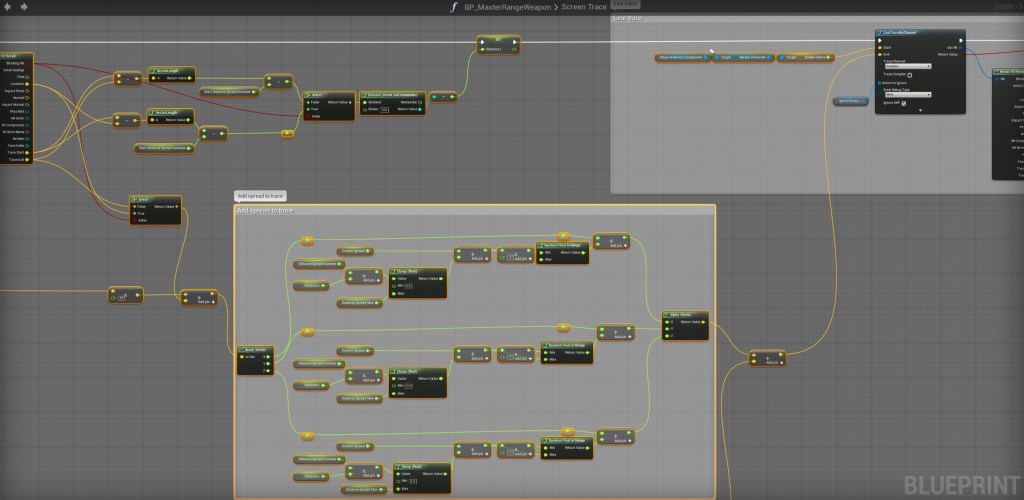Click the Divisor value input field
The width and height of the screenshot is (1024, 500).
(384, 108)
